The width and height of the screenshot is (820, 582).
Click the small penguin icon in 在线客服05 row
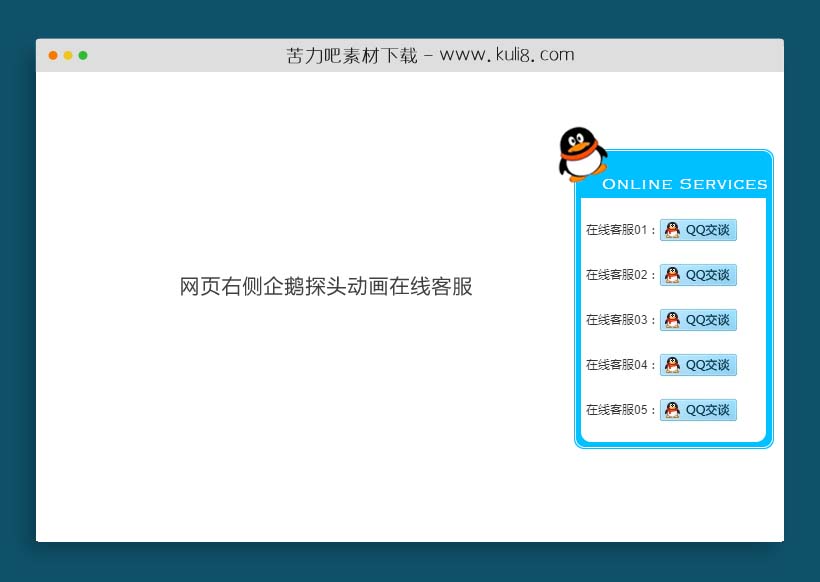672,410
